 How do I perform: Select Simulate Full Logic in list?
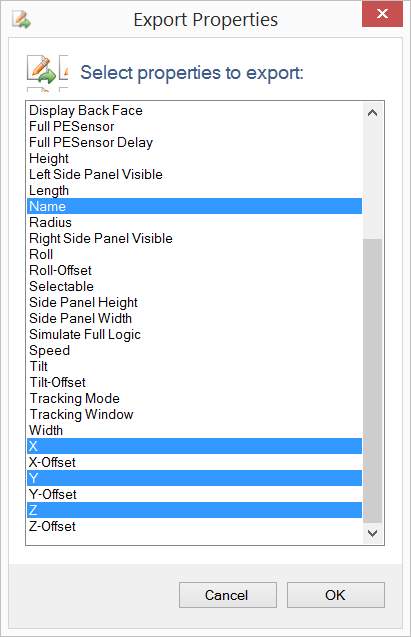pos(195,334)
